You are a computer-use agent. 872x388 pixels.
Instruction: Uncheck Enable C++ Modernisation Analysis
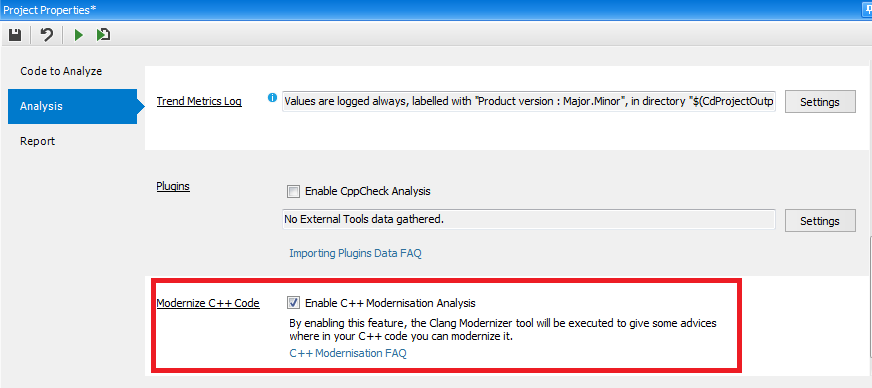coord(293,303)
